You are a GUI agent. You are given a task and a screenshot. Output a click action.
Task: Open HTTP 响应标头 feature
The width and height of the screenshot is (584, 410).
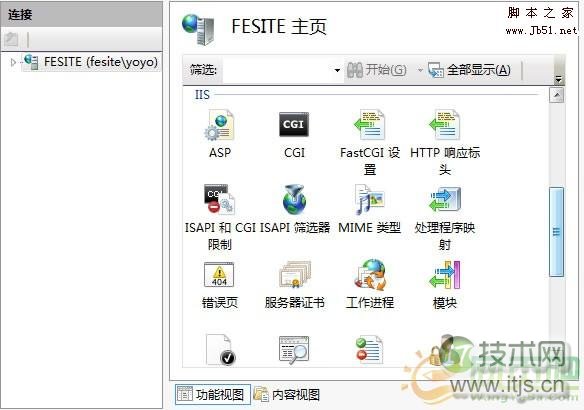tap(444, 125)
